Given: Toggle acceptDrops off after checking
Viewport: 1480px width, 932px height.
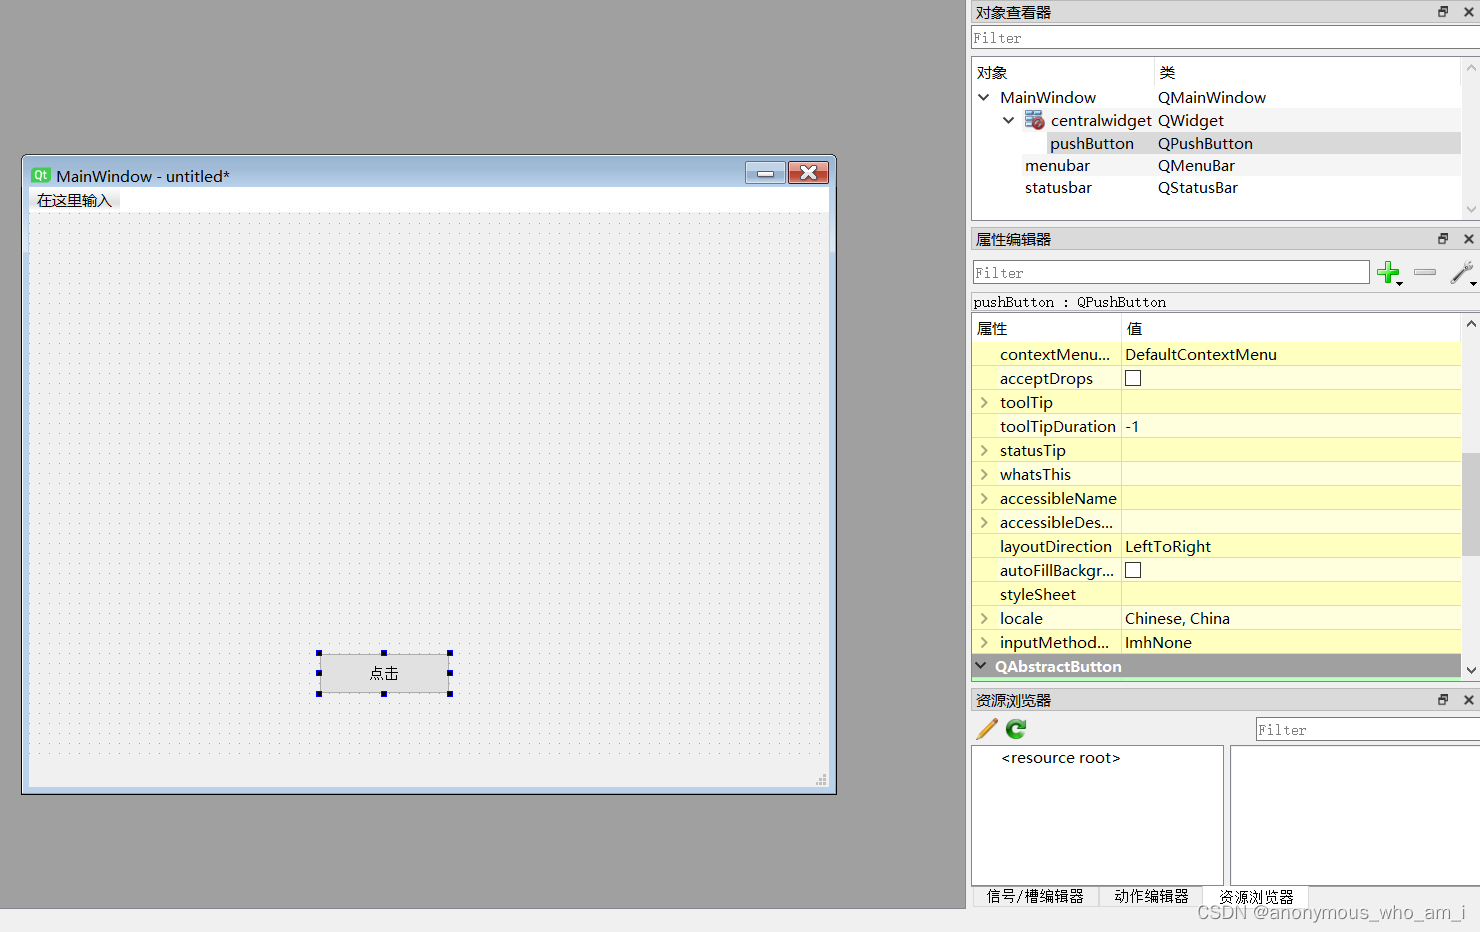Looking at the screenshot, I should point(1132,377).
